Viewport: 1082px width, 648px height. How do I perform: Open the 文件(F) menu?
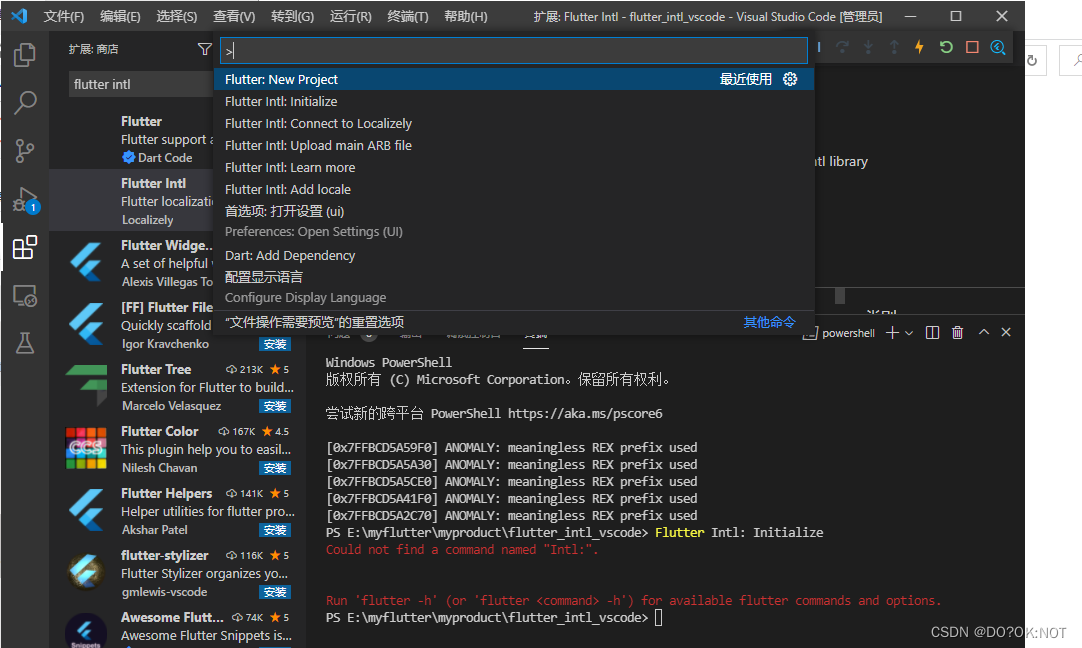[63, 16]
